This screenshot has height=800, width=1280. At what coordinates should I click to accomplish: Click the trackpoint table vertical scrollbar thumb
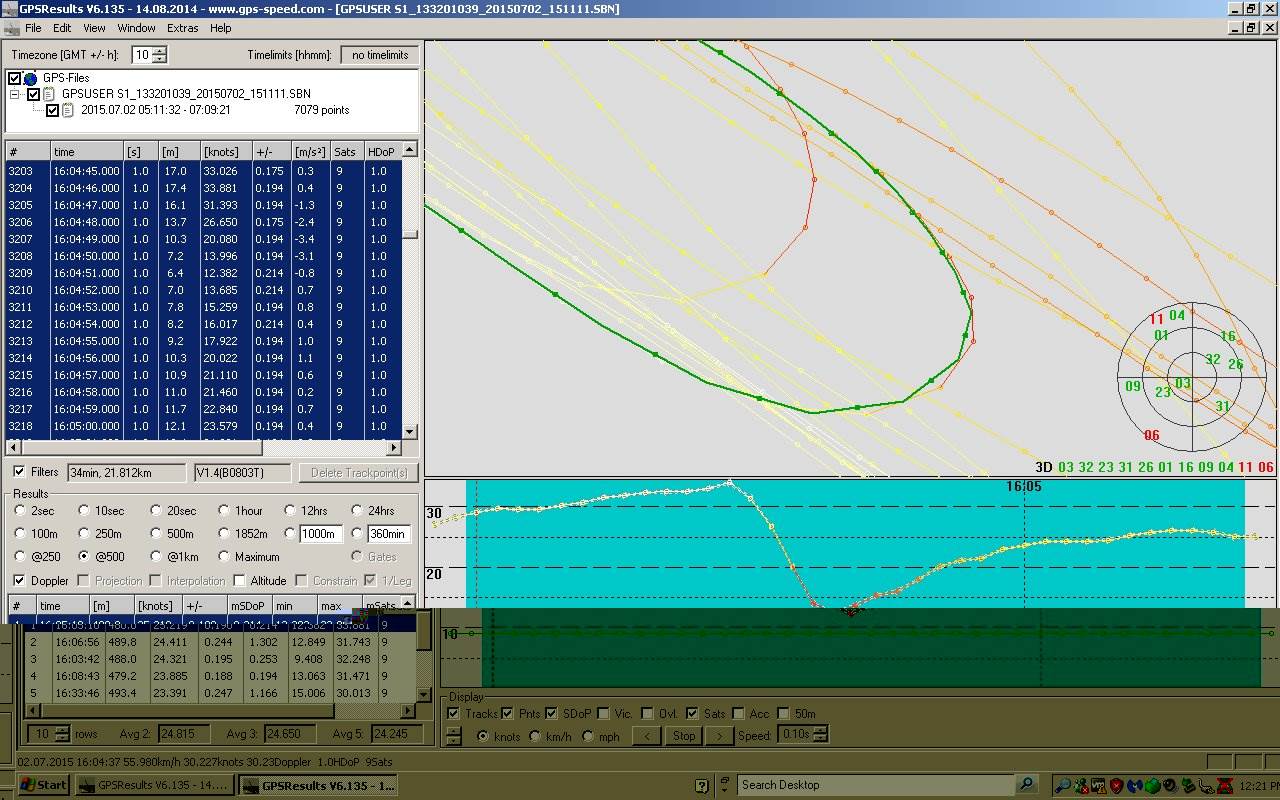tap(409, 234)
